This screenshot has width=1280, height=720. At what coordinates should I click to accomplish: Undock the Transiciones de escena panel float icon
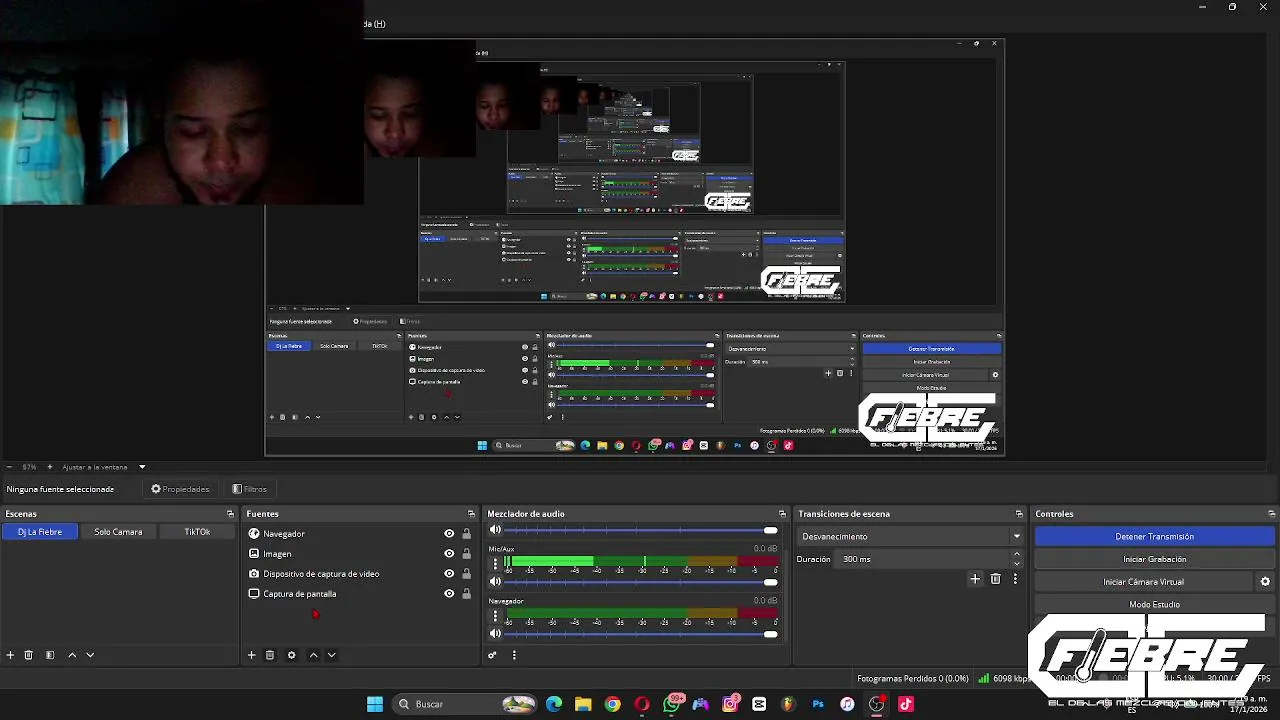click(1019, 514)
